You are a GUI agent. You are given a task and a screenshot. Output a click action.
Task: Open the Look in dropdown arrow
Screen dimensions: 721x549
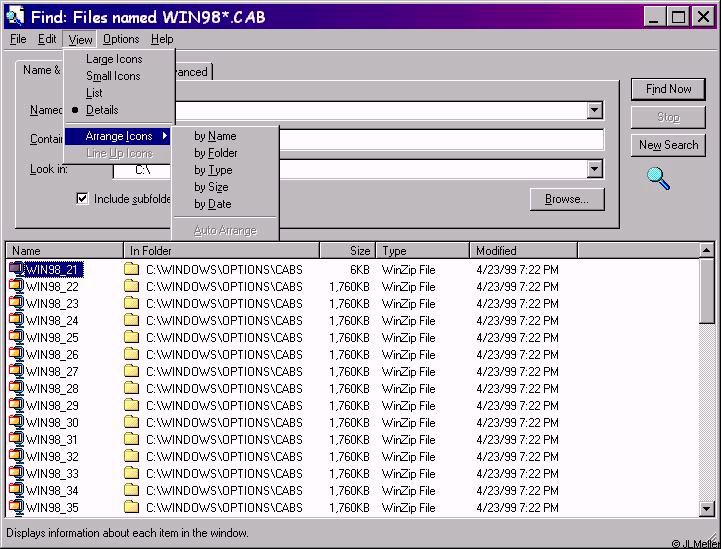click(x=594, y=169)
